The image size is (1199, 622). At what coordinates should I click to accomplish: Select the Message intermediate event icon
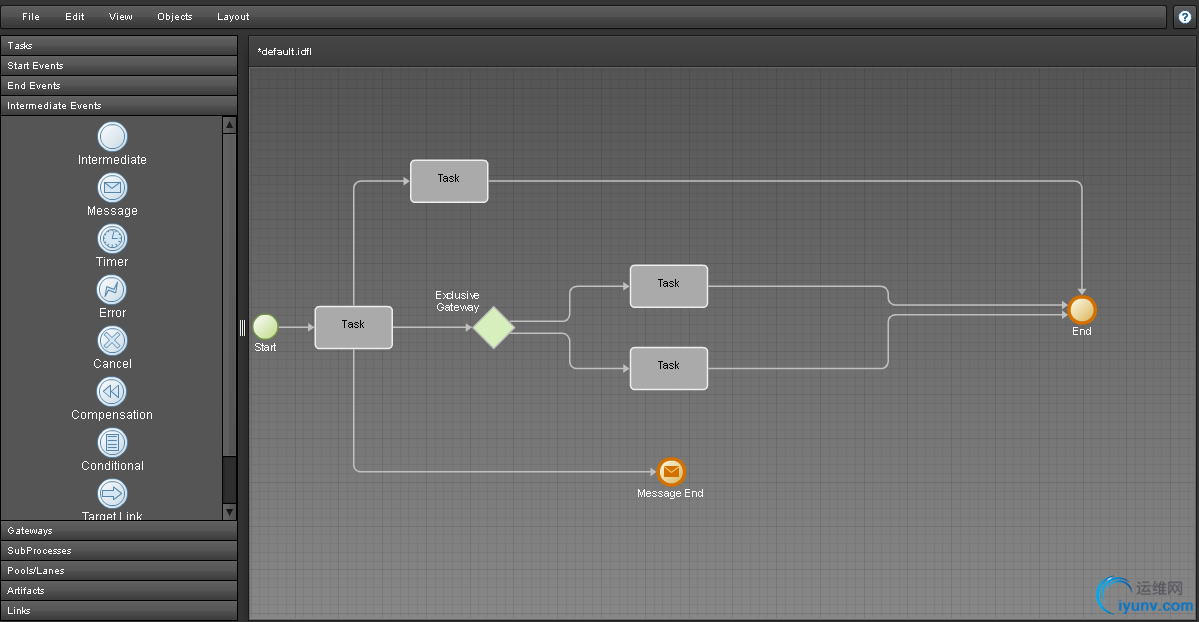pos(112,187)
